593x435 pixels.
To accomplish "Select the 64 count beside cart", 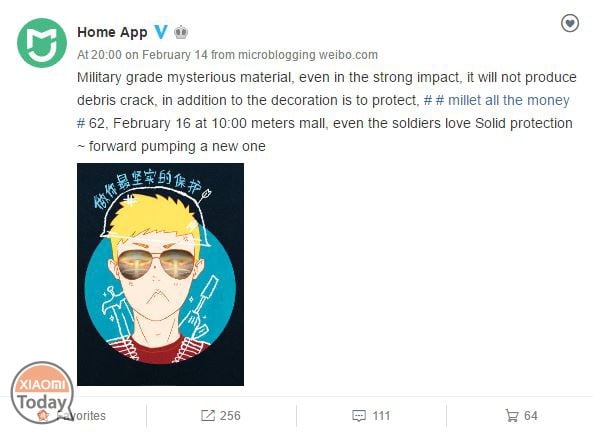I will [531, 416].
